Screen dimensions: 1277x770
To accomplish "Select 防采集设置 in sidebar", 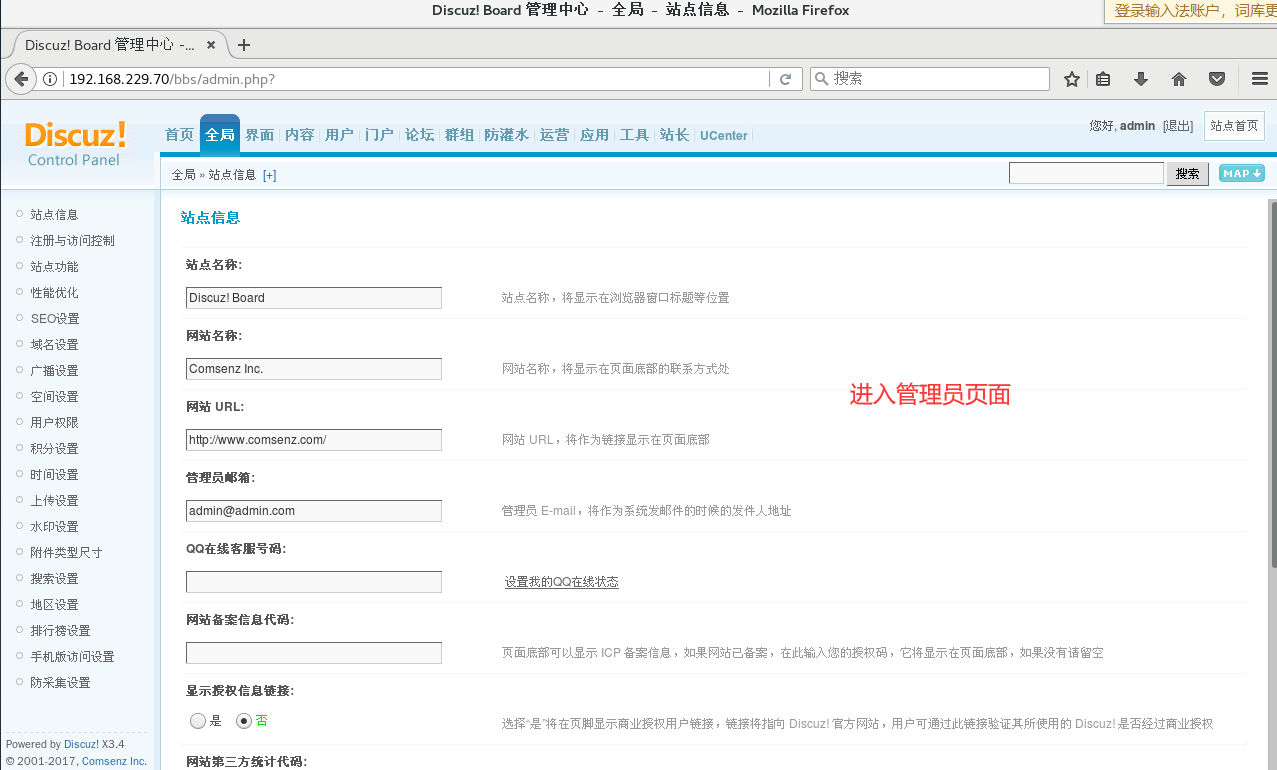I will (60, 683).
